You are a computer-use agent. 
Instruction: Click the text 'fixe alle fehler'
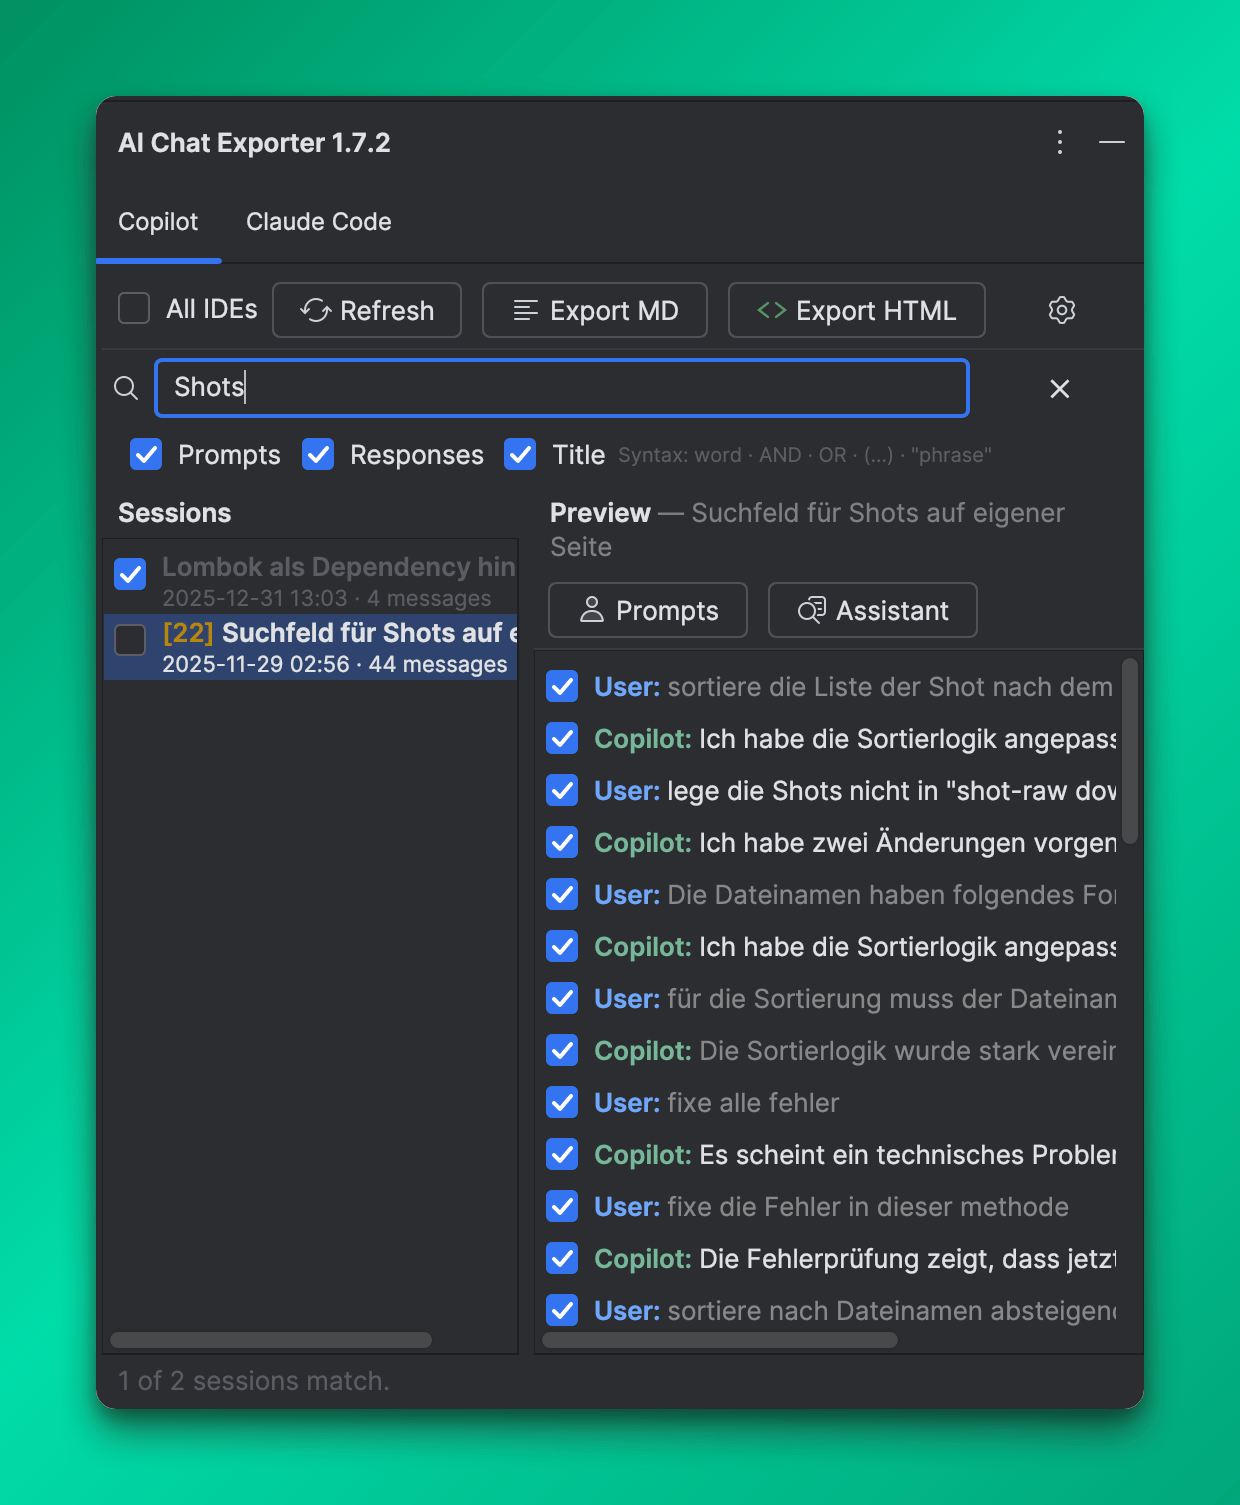pos(753,1103)
